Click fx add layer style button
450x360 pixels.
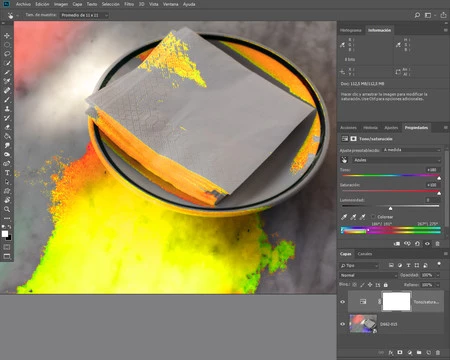click(x=391, y=352)
